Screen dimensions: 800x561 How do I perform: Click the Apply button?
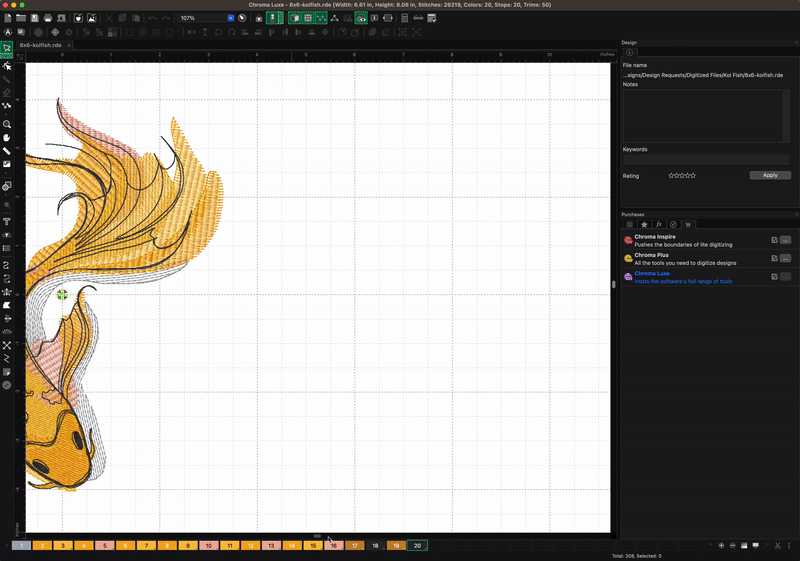pyautogui.click(x=769, y=175)
